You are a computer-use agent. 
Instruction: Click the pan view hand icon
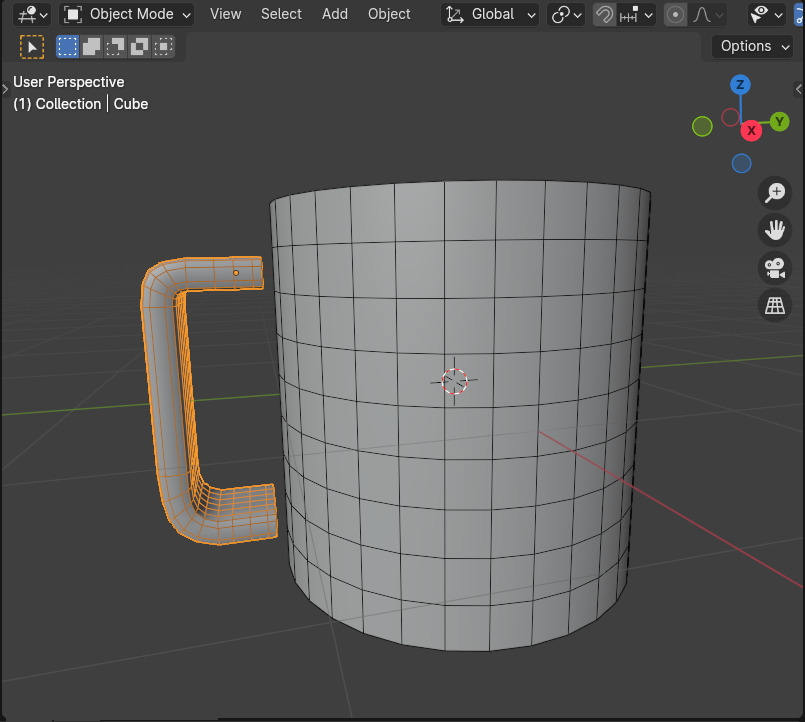pos(775,230)
